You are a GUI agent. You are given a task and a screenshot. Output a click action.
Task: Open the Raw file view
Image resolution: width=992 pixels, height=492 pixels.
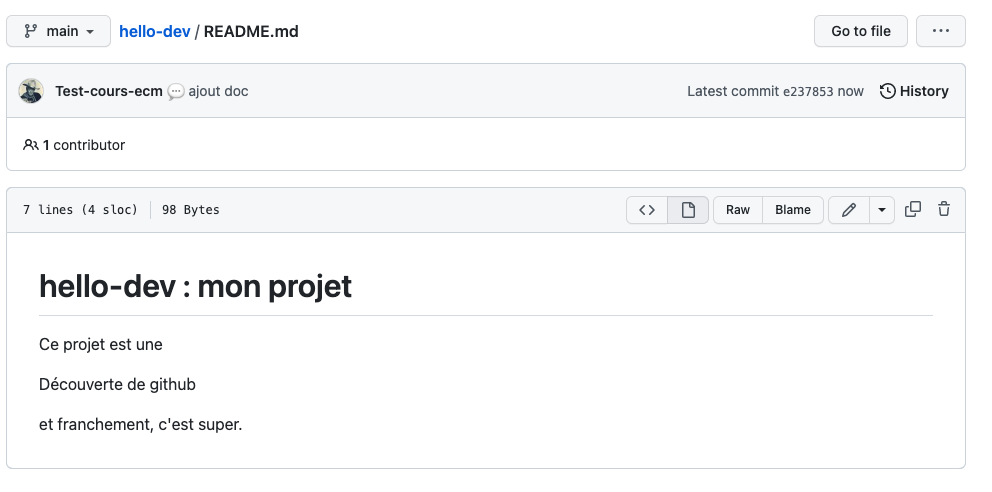[x=738, y=210]
